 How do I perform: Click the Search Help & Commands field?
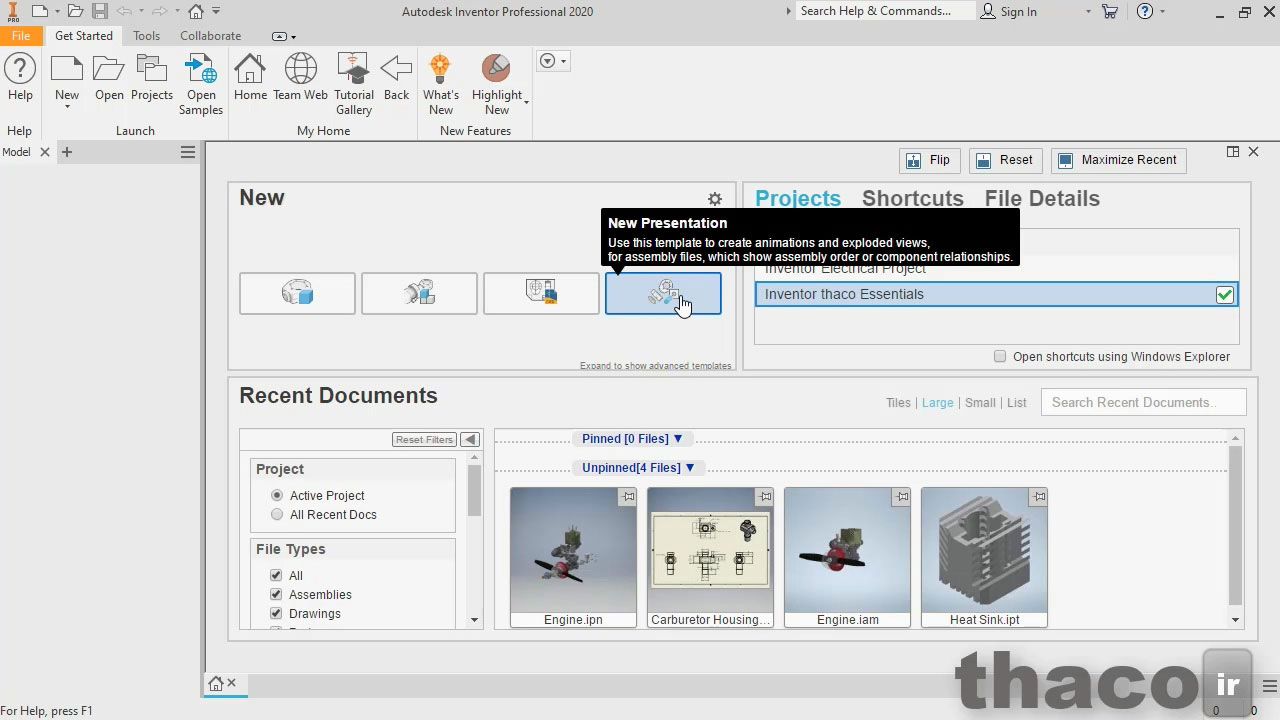coord(886,11)
